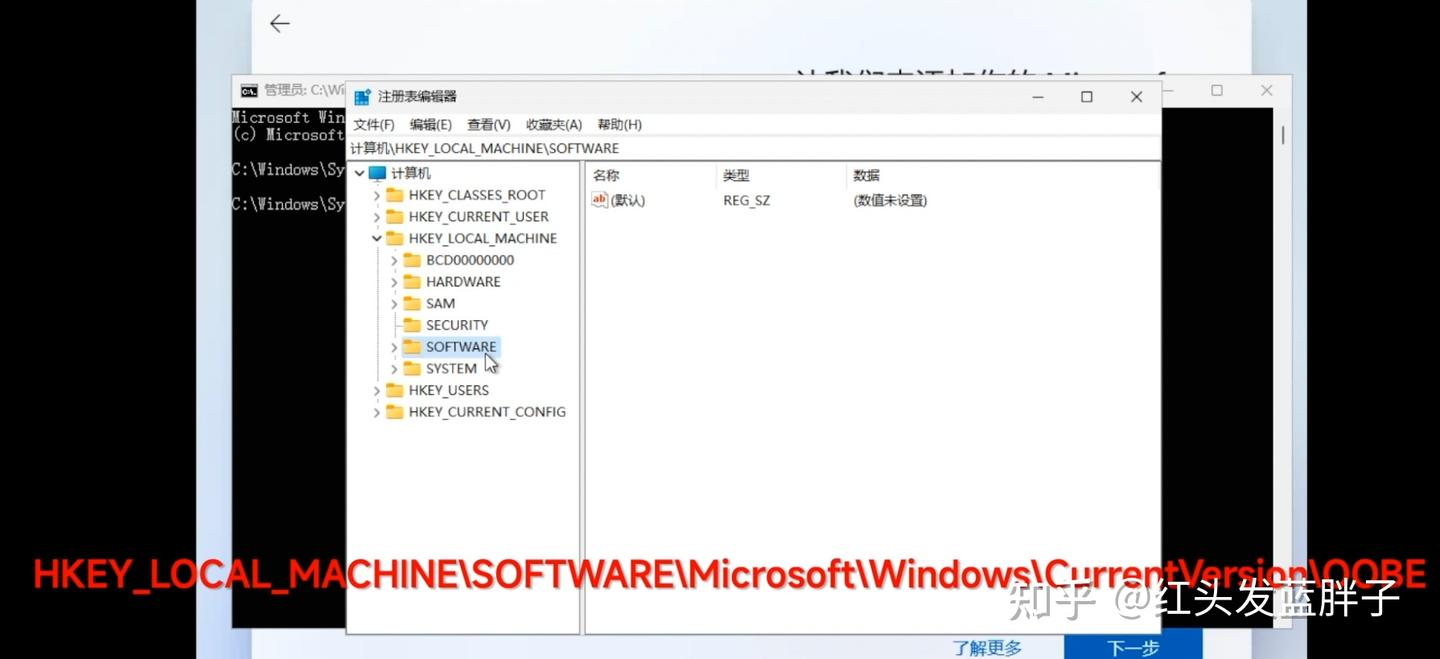Expand HKEY_CURRENT_CONFIG arrow
This screenshot has width=1440, height=659.
click(377, 412)
